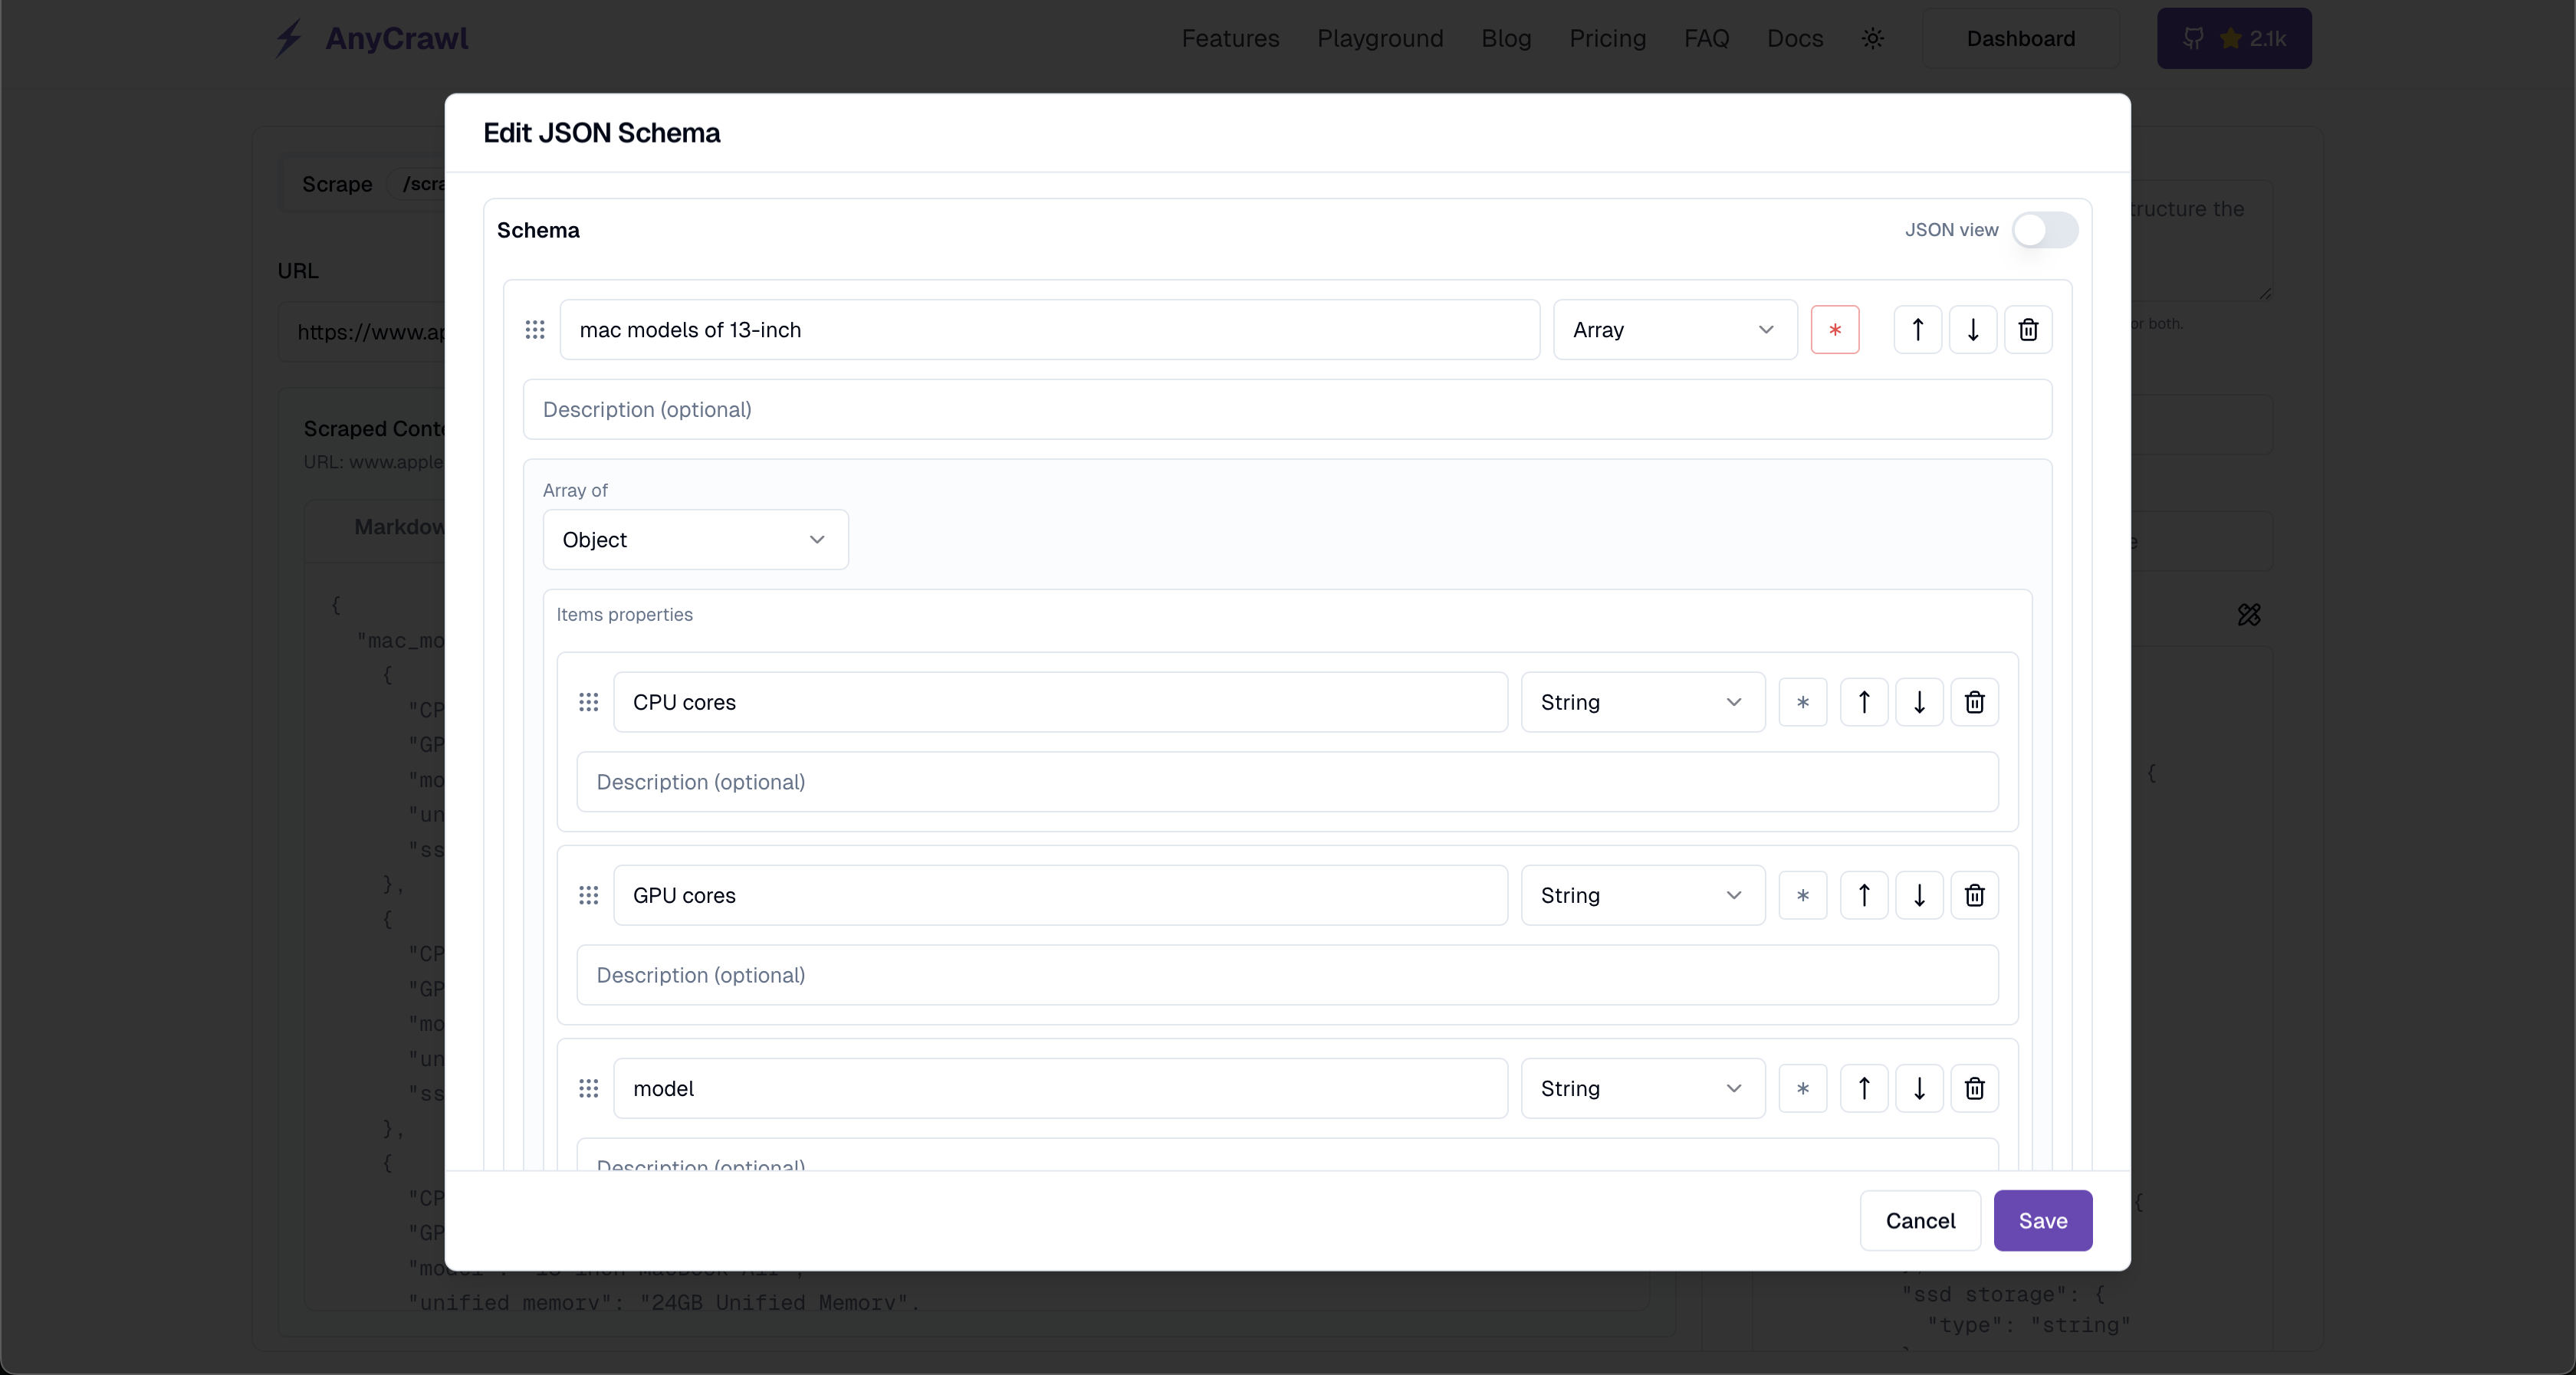
Task: Delete the model property
Action: click(1975, 1088)
